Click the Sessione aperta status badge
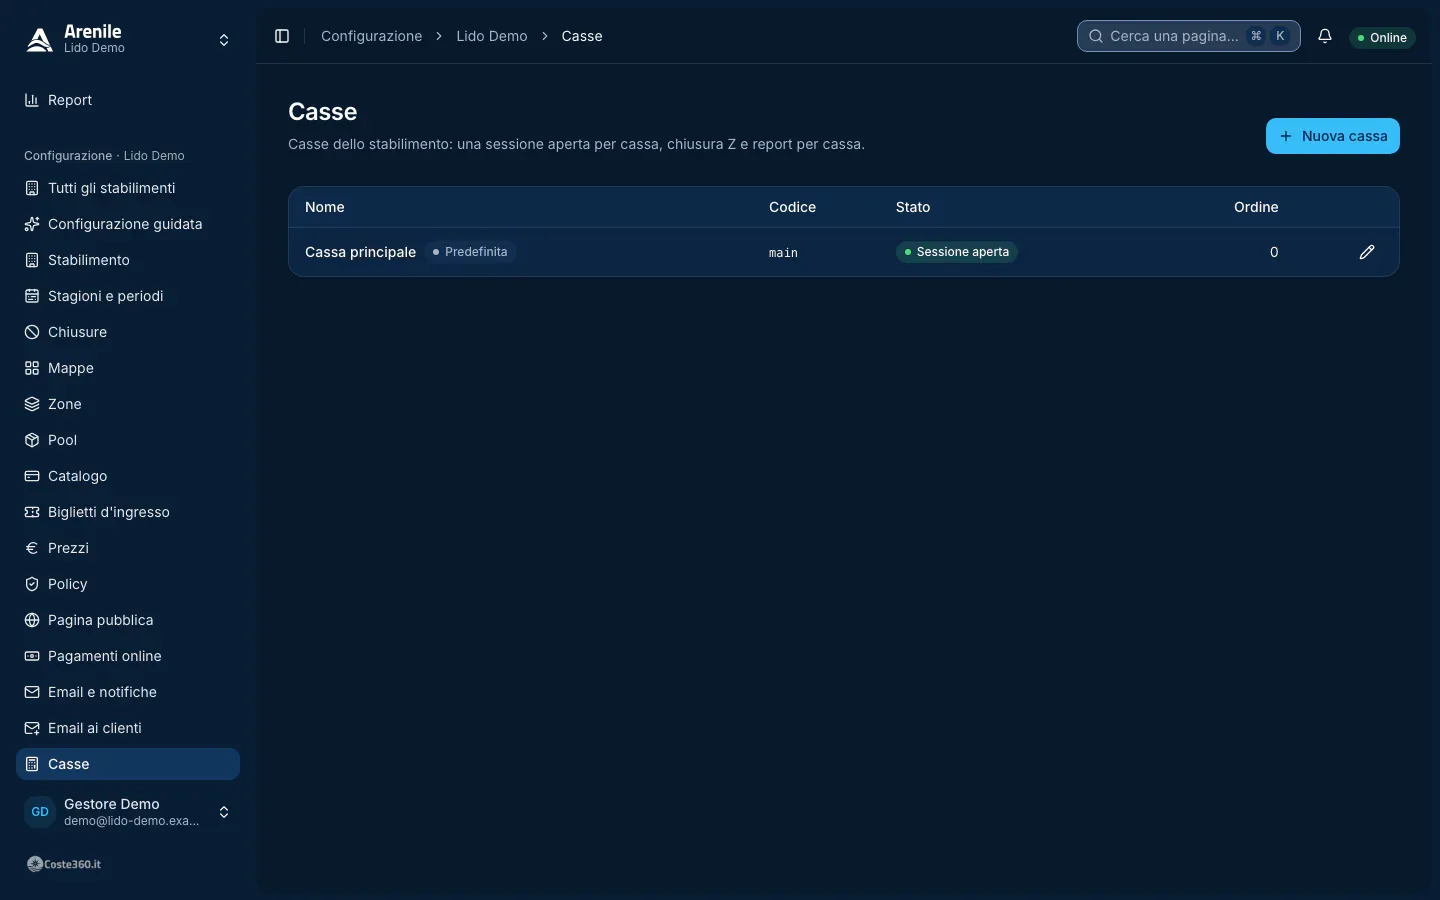The image size is (1440, 900). [x=956, y=252]
